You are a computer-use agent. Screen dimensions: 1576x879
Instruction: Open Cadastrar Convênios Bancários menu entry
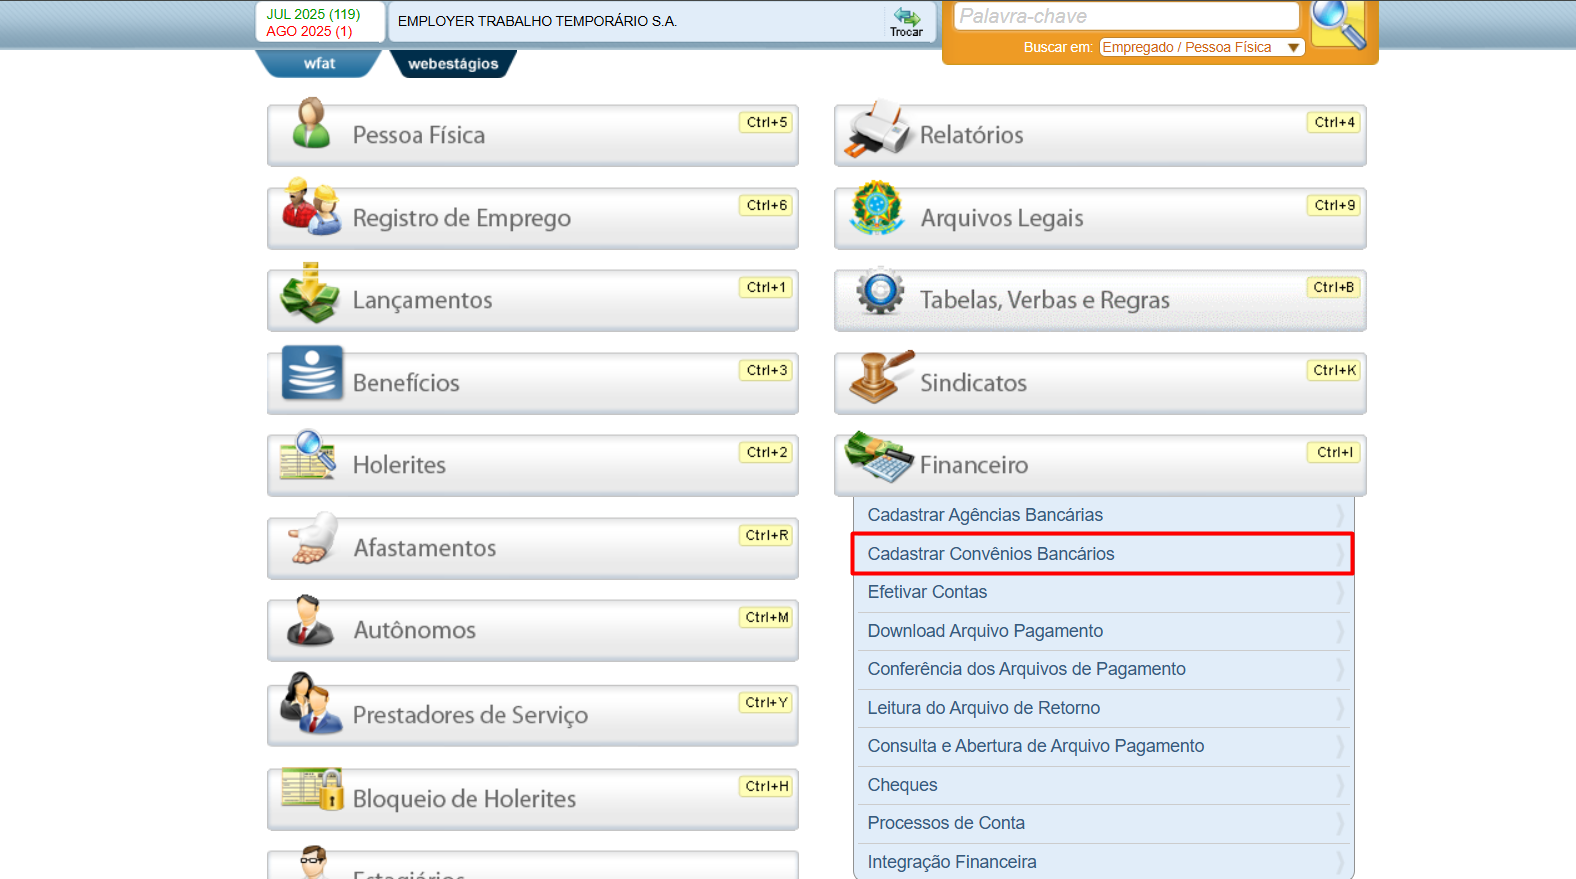pyautogui.click(x=1102, y=554)
